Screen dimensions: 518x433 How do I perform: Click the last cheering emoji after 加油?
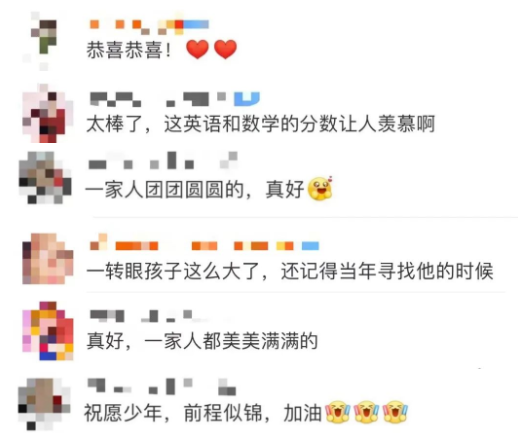pos(395,412)
